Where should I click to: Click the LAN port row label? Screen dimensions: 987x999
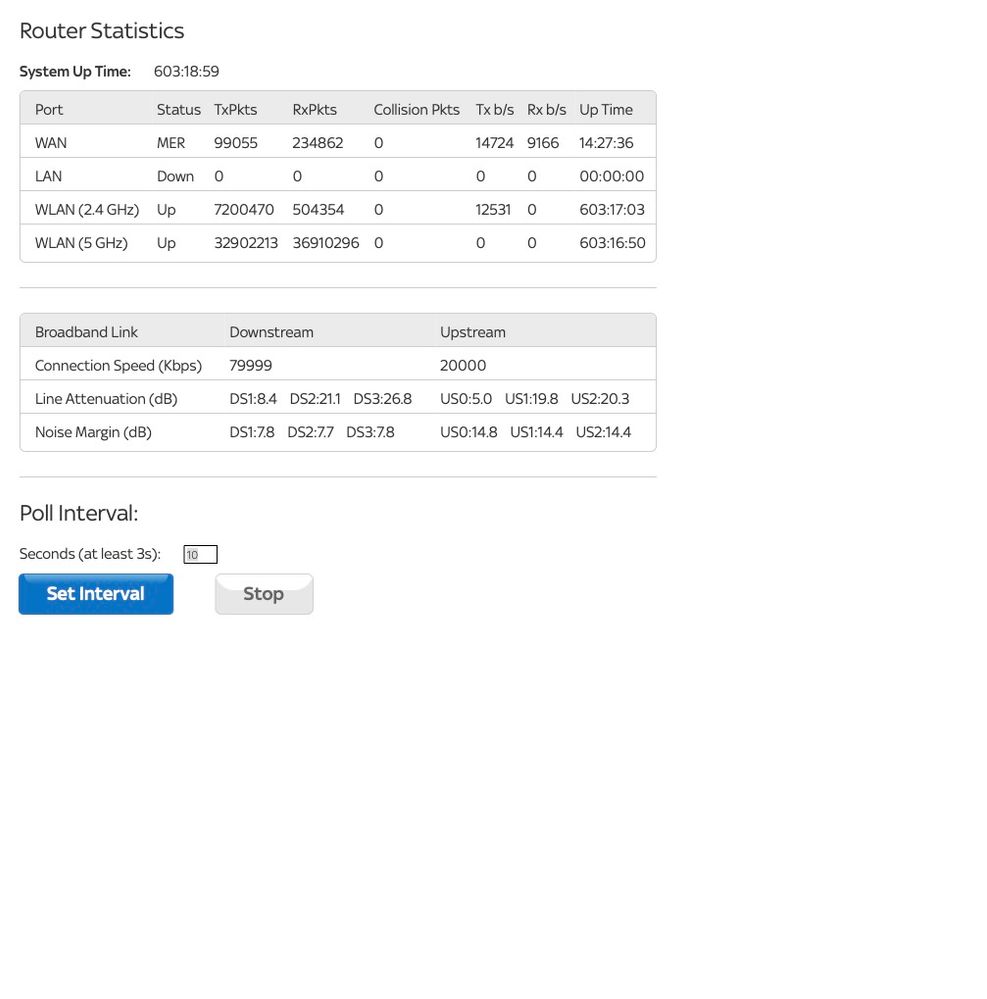(48, 176)
